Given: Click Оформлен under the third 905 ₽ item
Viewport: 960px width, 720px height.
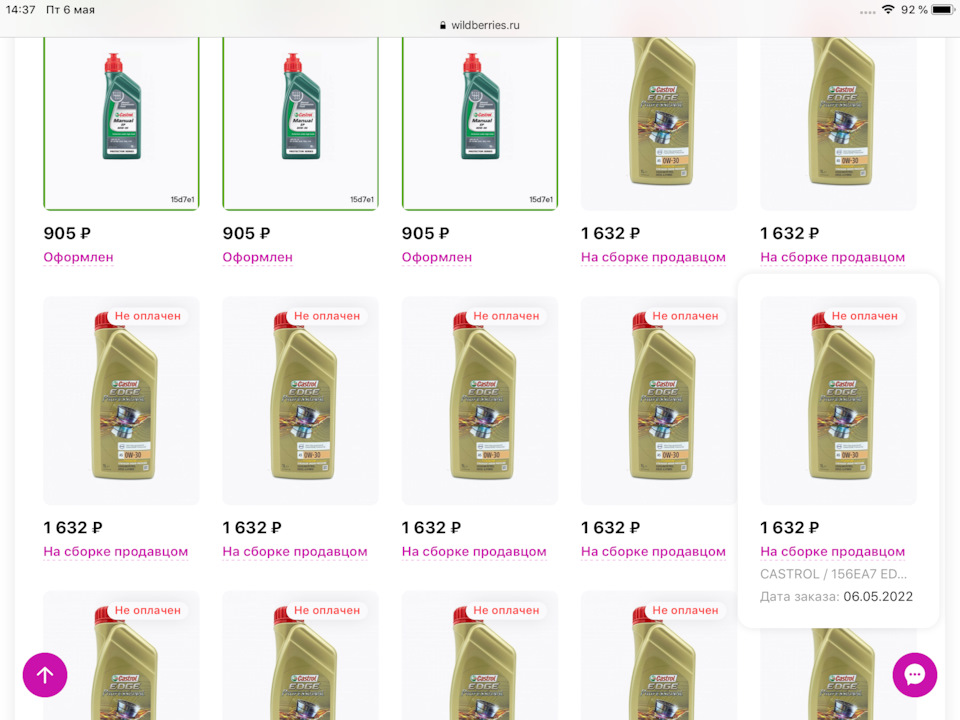Looking at the screenshot, I should tap(437, 257).
